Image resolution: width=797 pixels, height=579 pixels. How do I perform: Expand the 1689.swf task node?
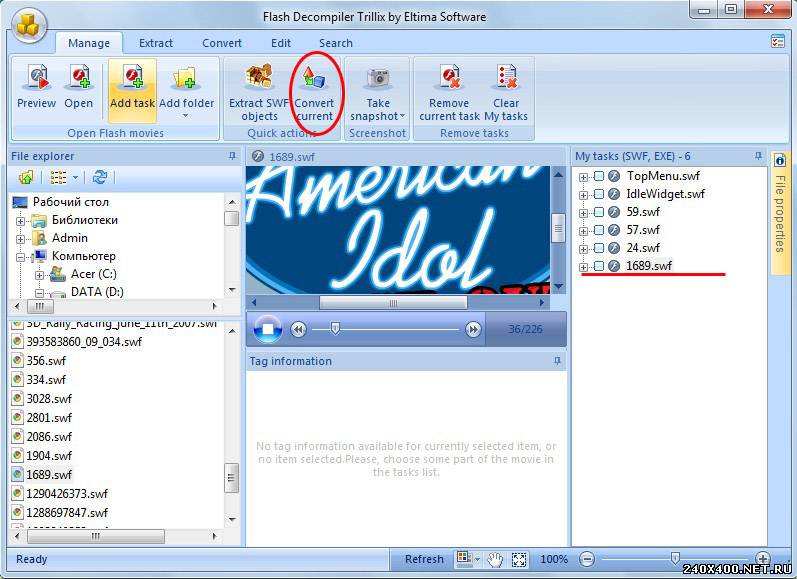pos(583,267)
